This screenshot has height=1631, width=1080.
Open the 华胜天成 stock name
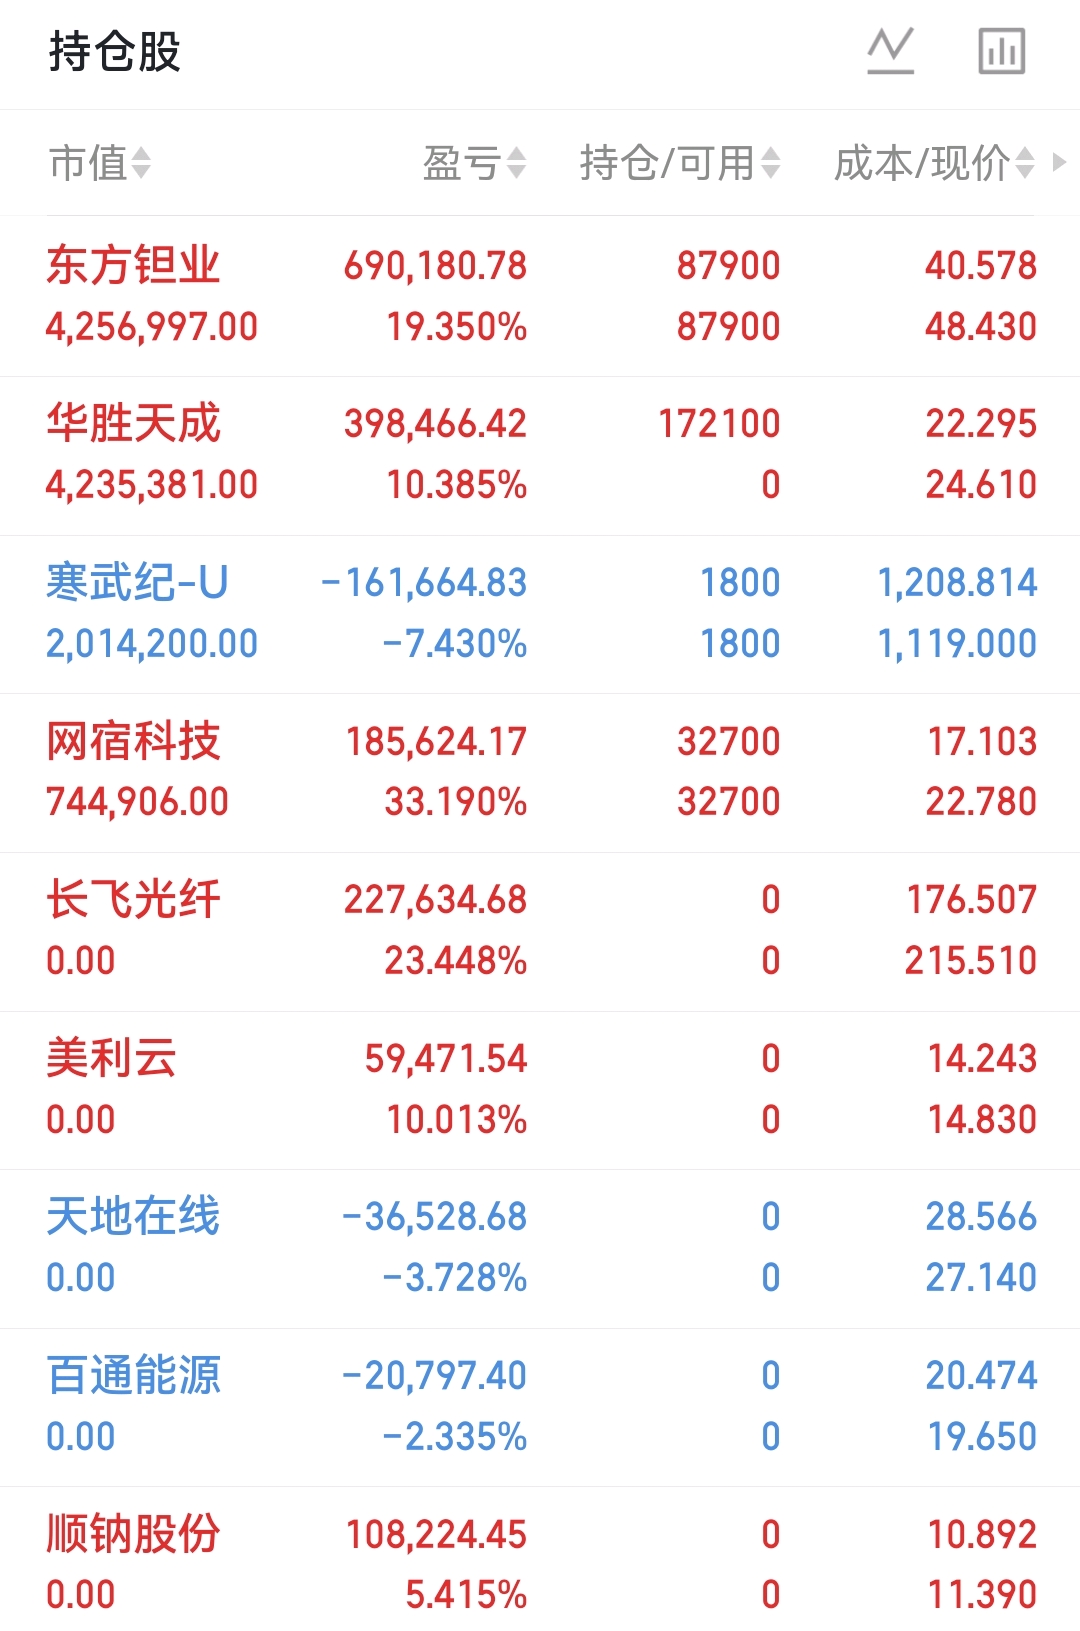pos(133,423)
